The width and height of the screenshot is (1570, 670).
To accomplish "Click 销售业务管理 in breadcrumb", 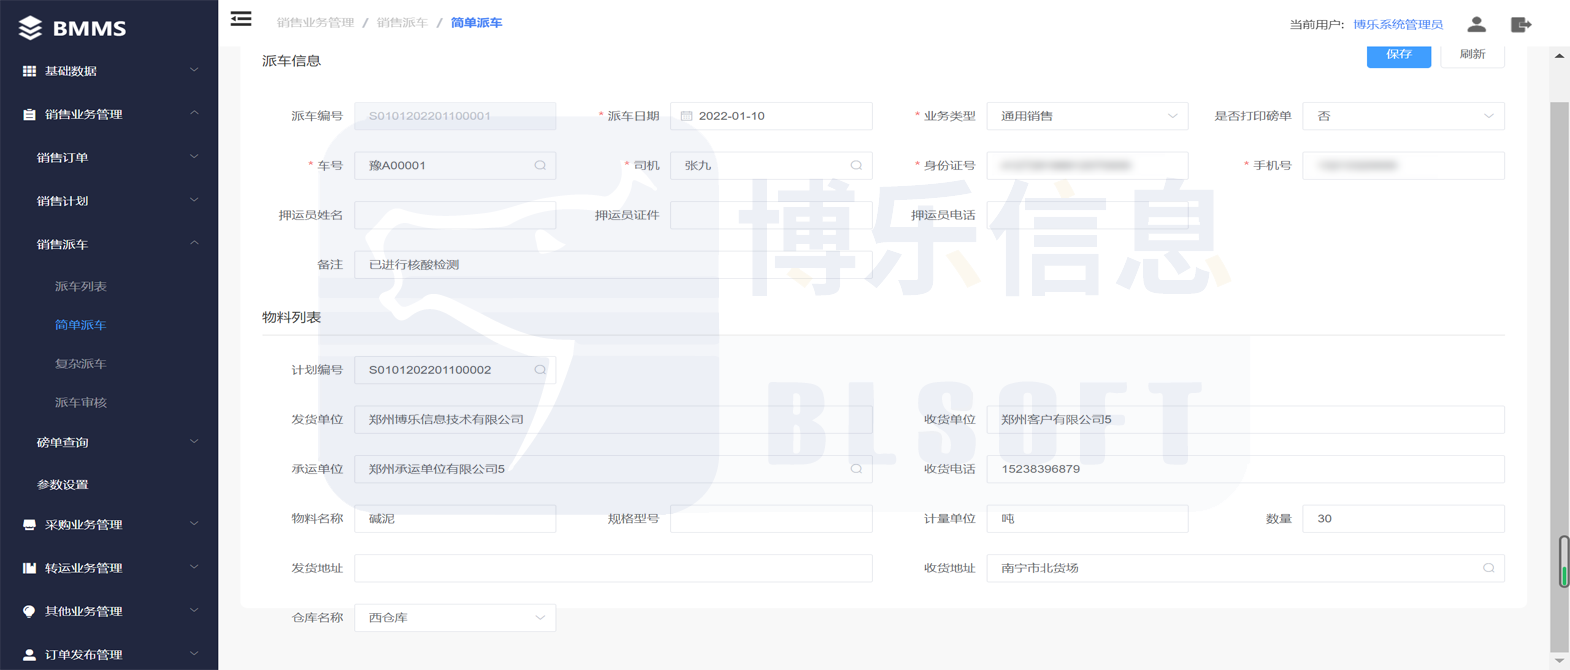I will 315,23.
